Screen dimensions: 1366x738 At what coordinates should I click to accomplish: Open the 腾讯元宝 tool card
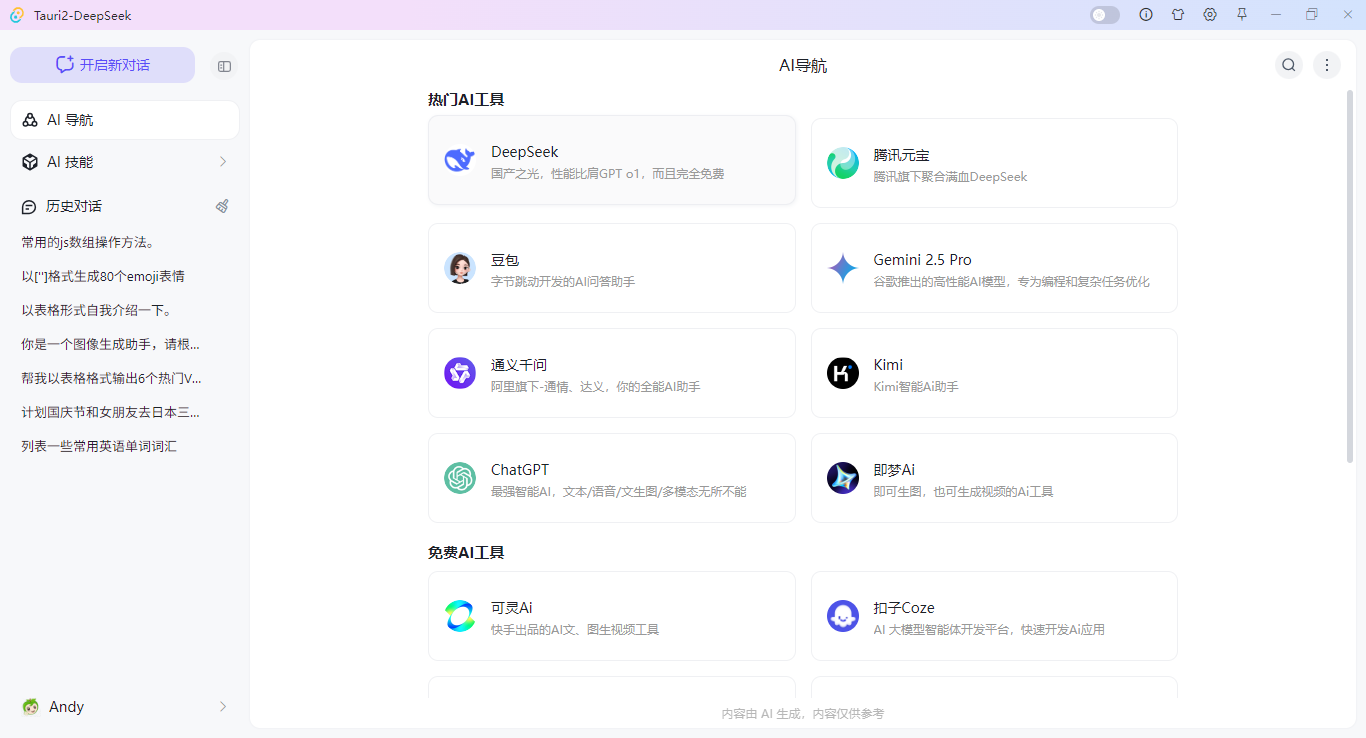coord(994,162)
